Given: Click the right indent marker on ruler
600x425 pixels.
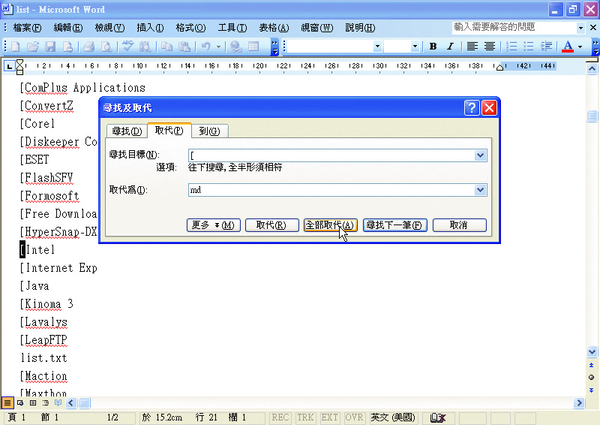Looking at the screenshot, I should pyautogui.click(x=499, y=68).
